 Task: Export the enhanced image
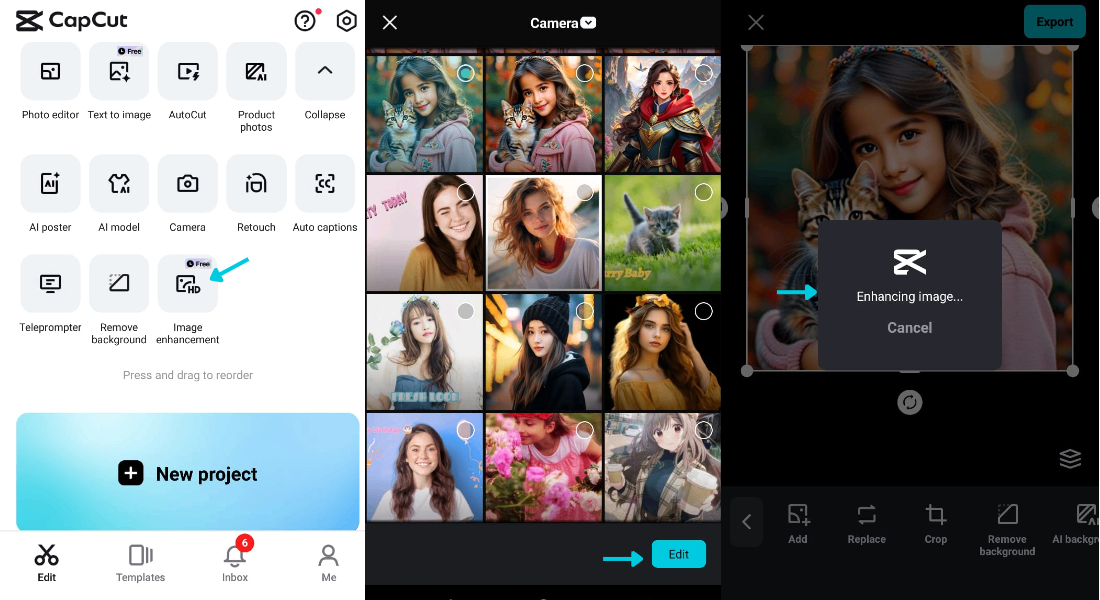(1054, 22)
